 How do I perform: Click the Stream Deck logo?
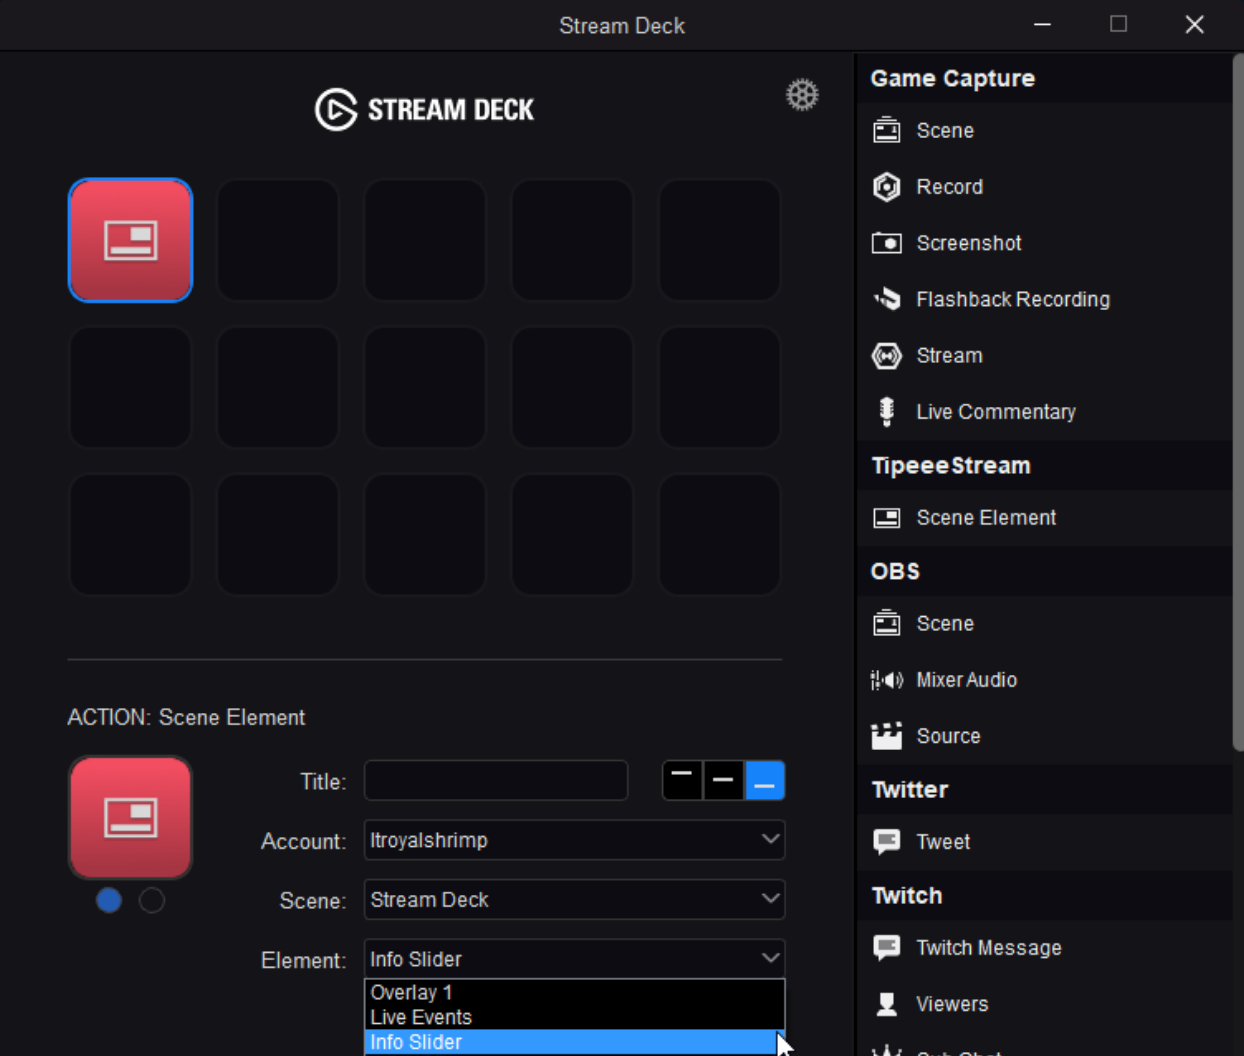[x=425, y=109]
